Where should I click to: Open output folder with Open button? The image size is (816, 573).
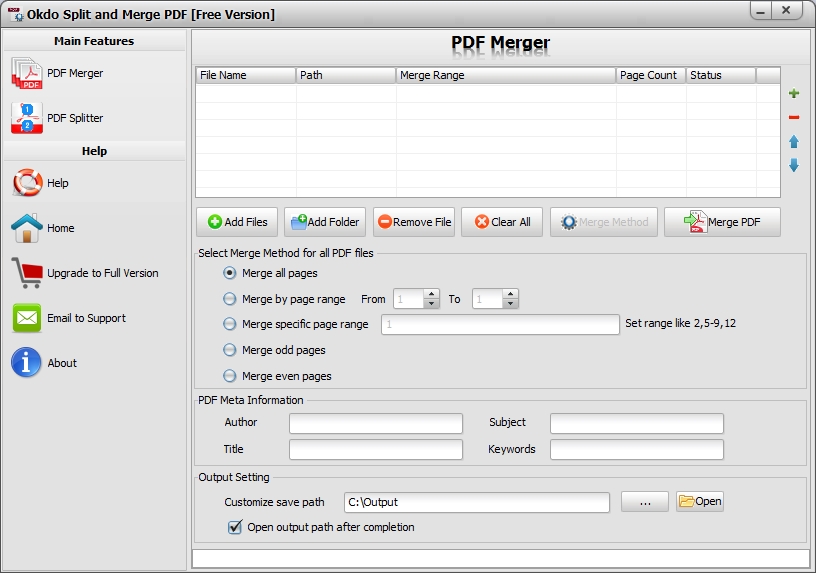(x=700, y=501)
